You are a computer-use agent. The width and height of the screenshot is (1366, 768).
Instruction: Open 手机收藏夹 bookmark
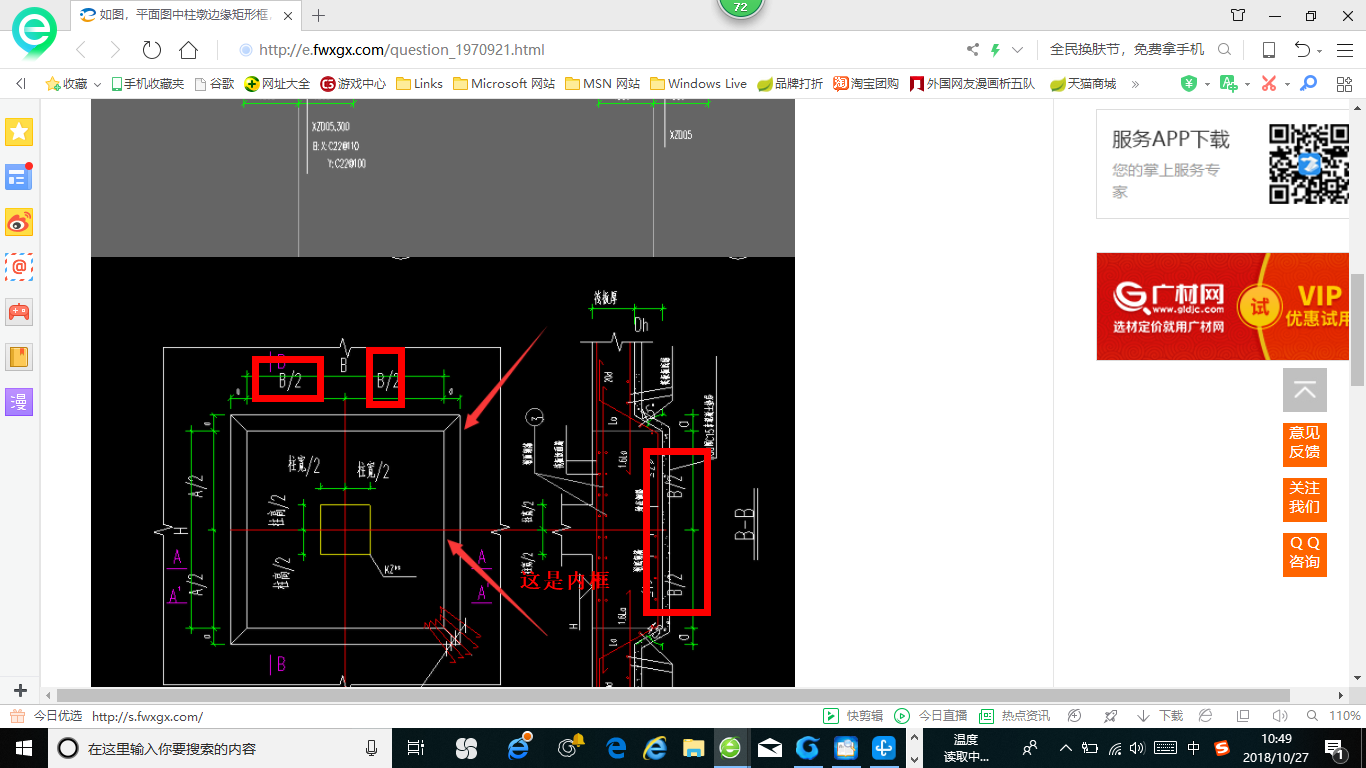(x=147, y=84)
